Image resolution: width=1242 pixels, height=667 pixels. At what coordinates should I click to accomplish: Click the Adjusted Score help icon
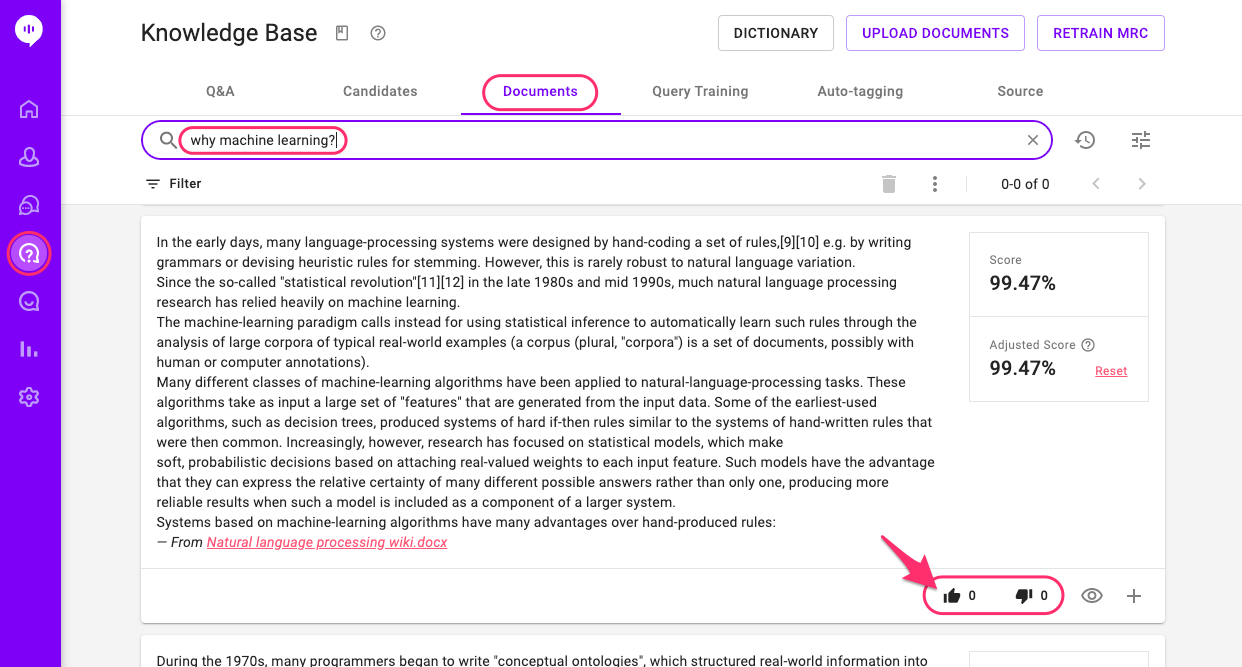click(x=1088, y=345)
